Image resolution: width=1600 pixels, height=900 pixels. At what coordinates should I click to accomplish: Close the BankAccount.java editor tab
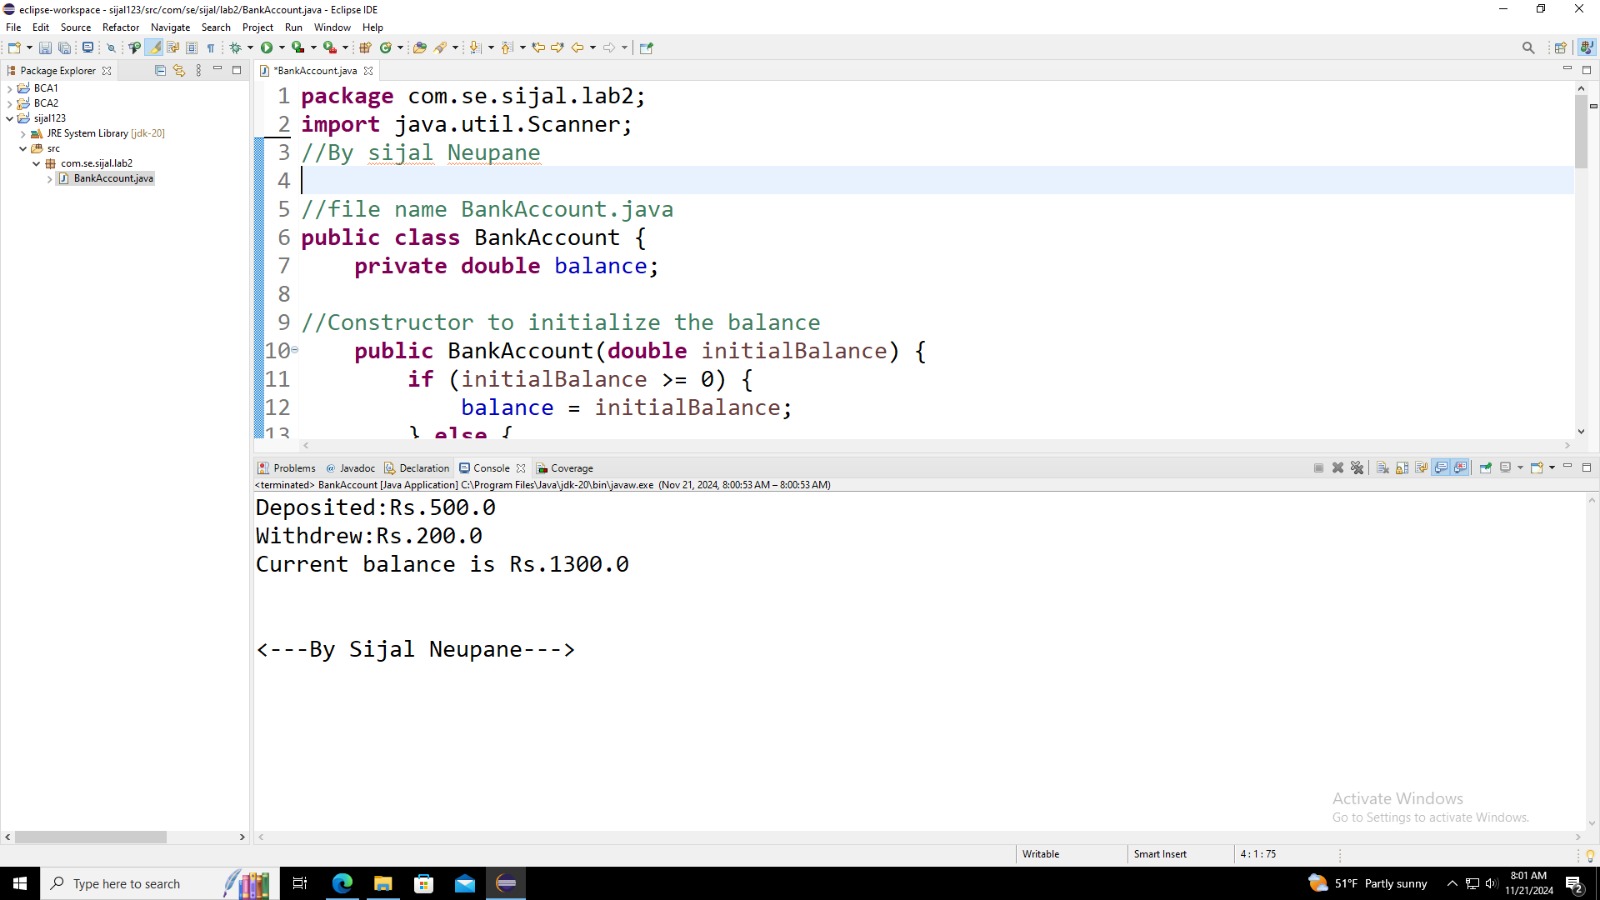(x=369, y=71)
